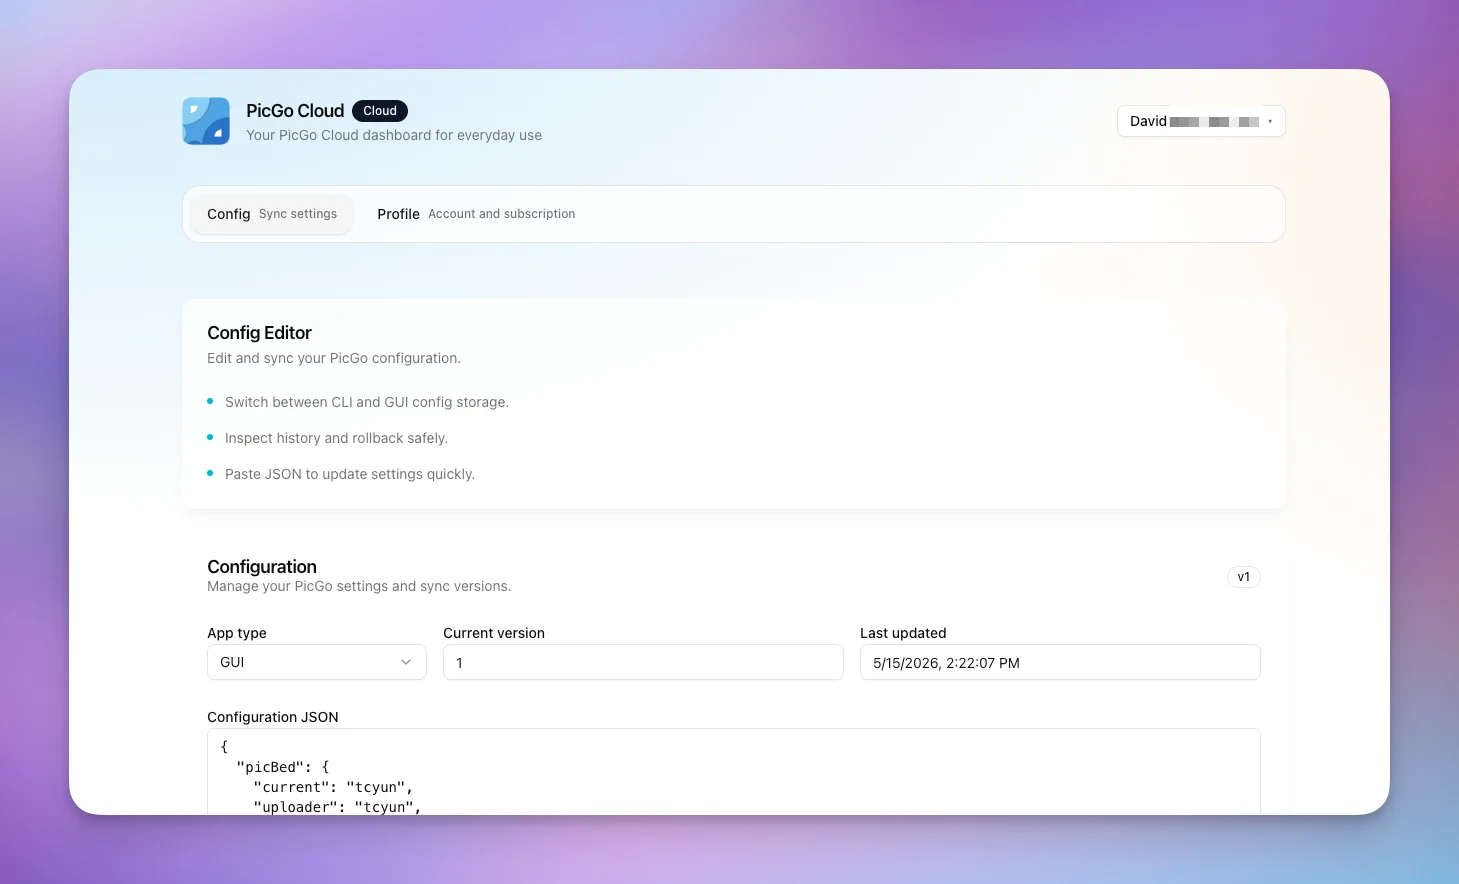Click 'Edit and sync your PicGo configuration.'
The width and height of the screenshot is (1459, 884).
click(x=334, y=358)
